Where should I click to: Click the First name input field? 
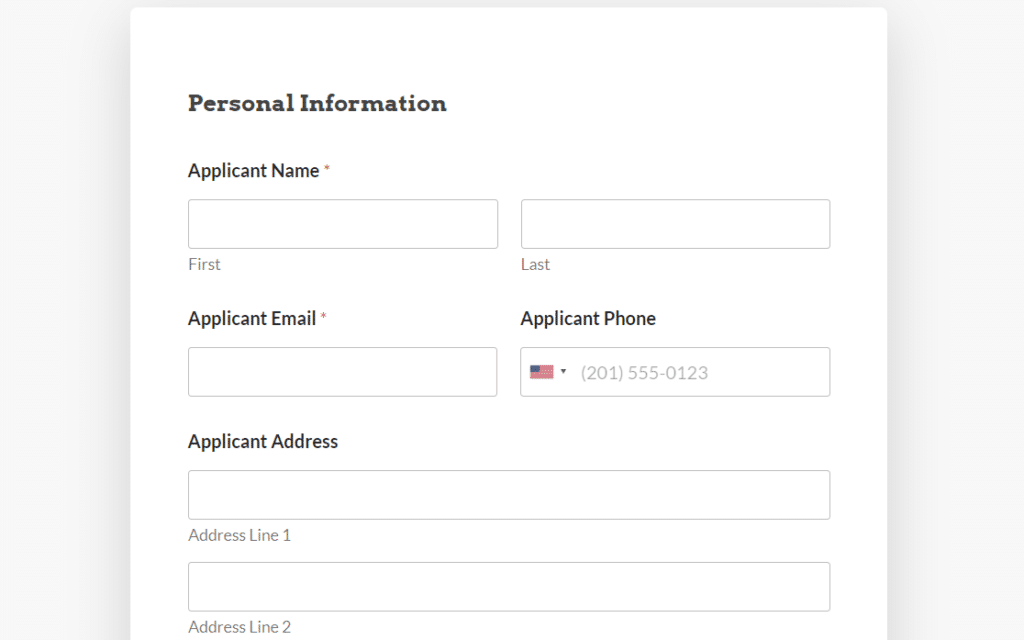(343, 224)
